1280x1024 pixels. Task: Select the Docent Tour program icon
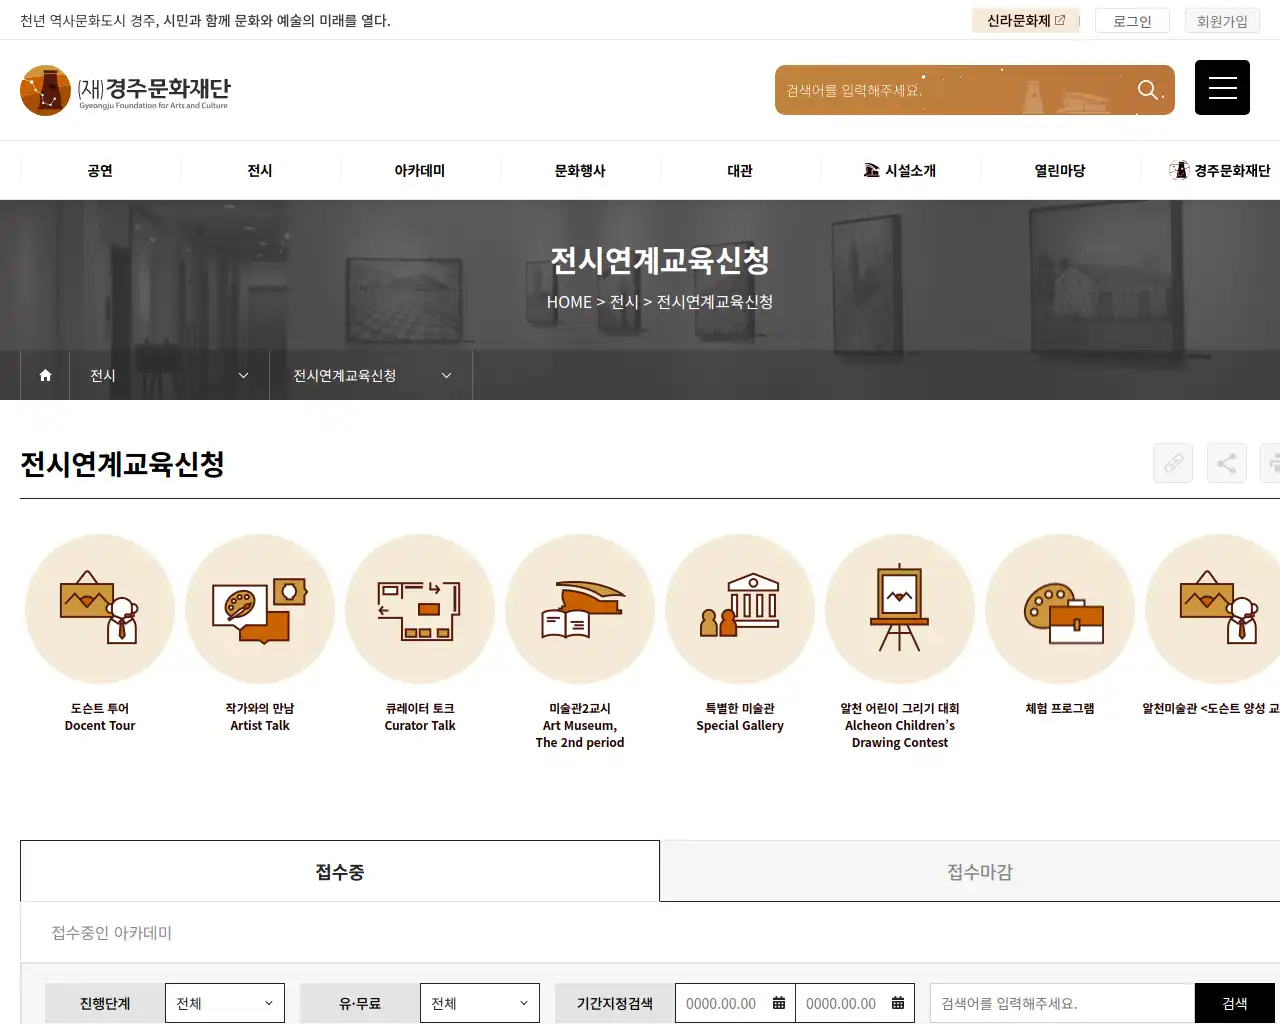[x=100, y=609]
